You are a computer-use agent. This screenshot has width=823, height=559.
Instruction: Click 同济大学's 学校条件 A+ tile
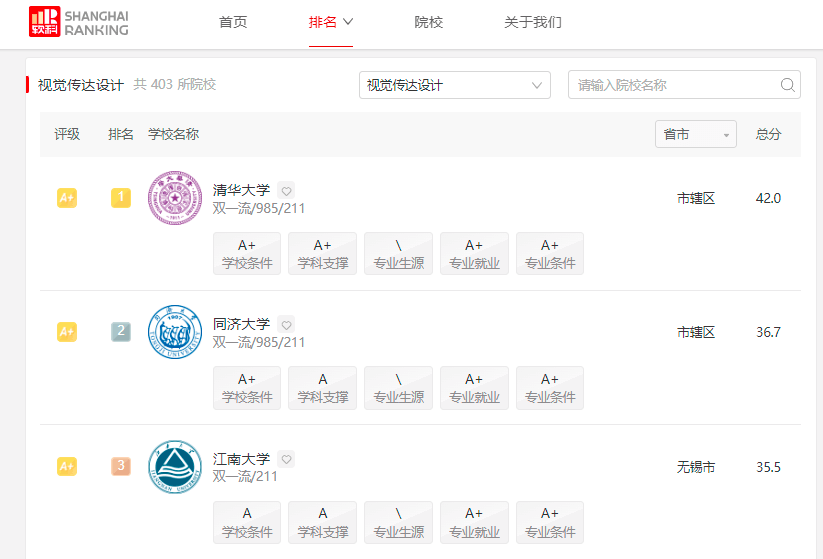(x=247, y=388)
